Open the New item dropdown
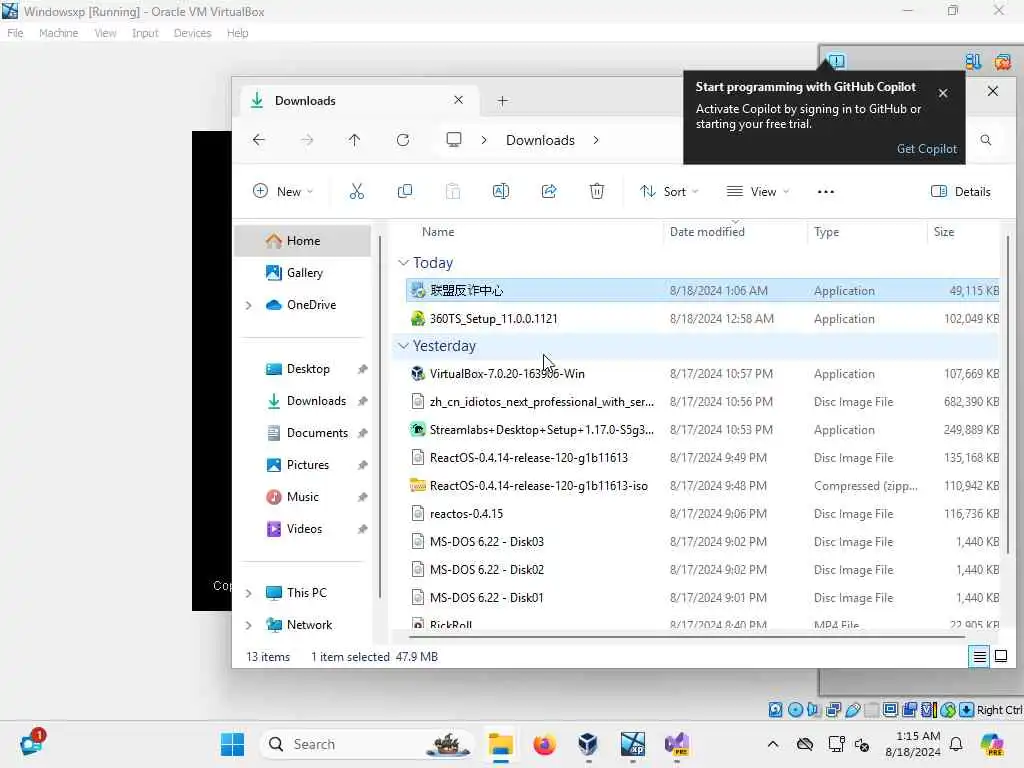Image resolution: width=1024 pixels, height=768 pixels. pos(283,191)
